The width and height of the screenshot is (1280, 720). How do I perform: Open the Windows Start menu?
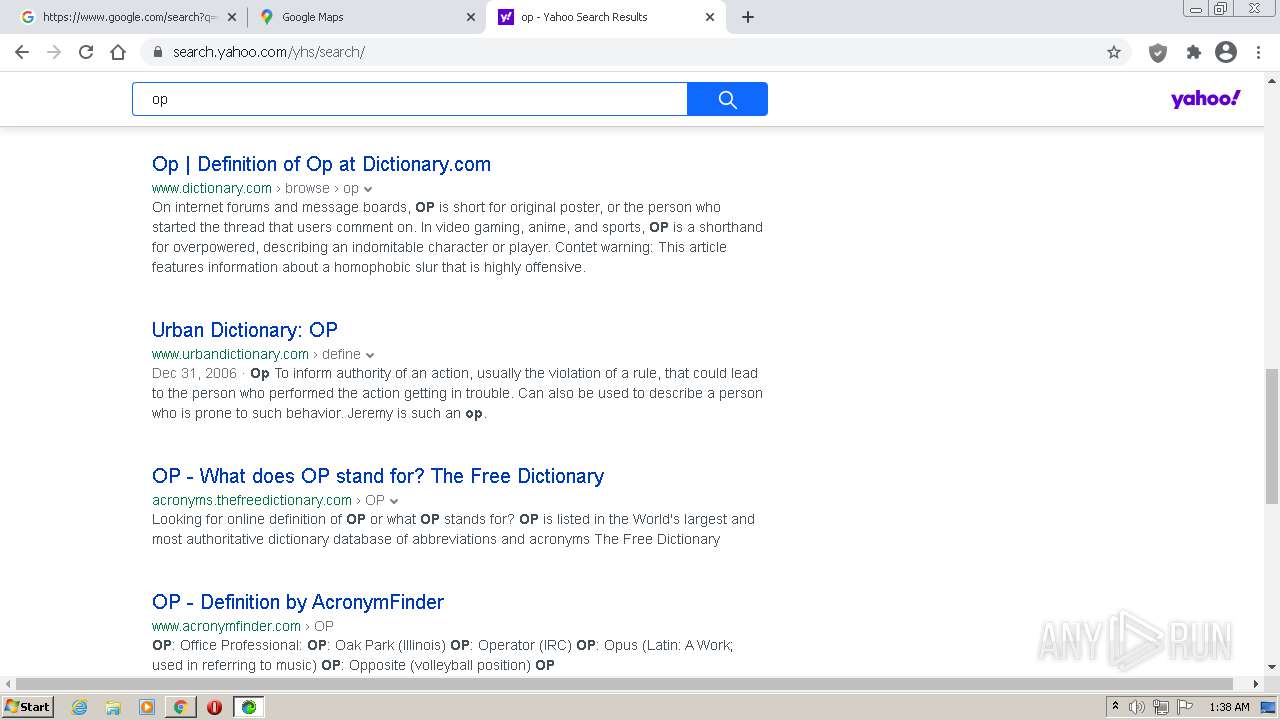pos(28,707)
